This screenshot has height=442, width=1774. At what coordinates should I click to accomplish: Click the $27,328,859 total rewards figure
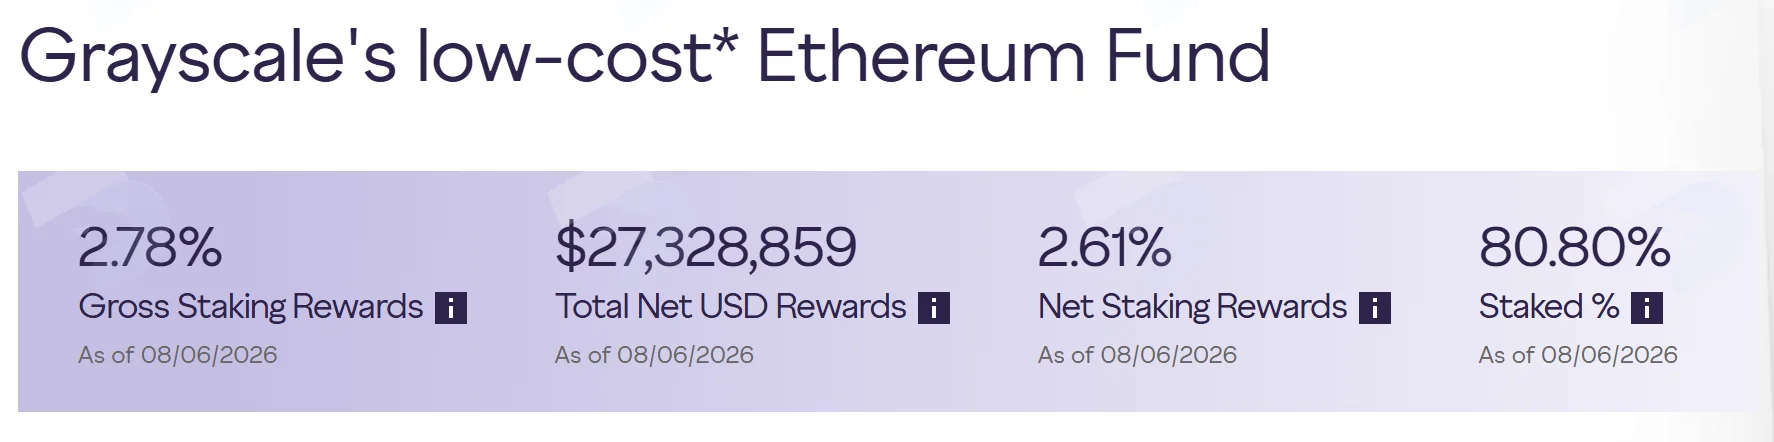[706, 247]
